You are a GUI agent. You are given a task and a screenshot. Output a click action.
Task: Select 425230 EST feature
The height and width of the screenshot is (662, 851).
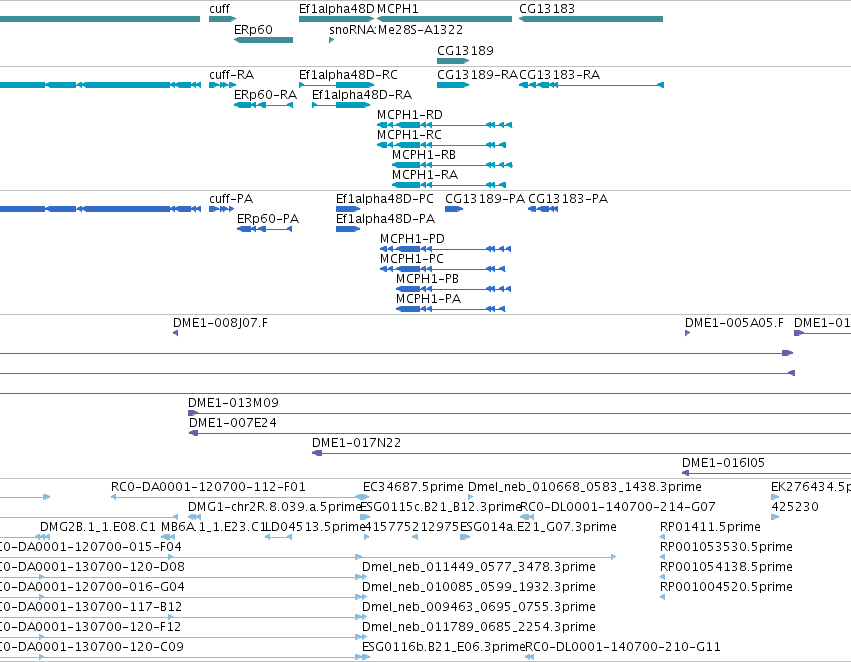[x=775, y=517]
